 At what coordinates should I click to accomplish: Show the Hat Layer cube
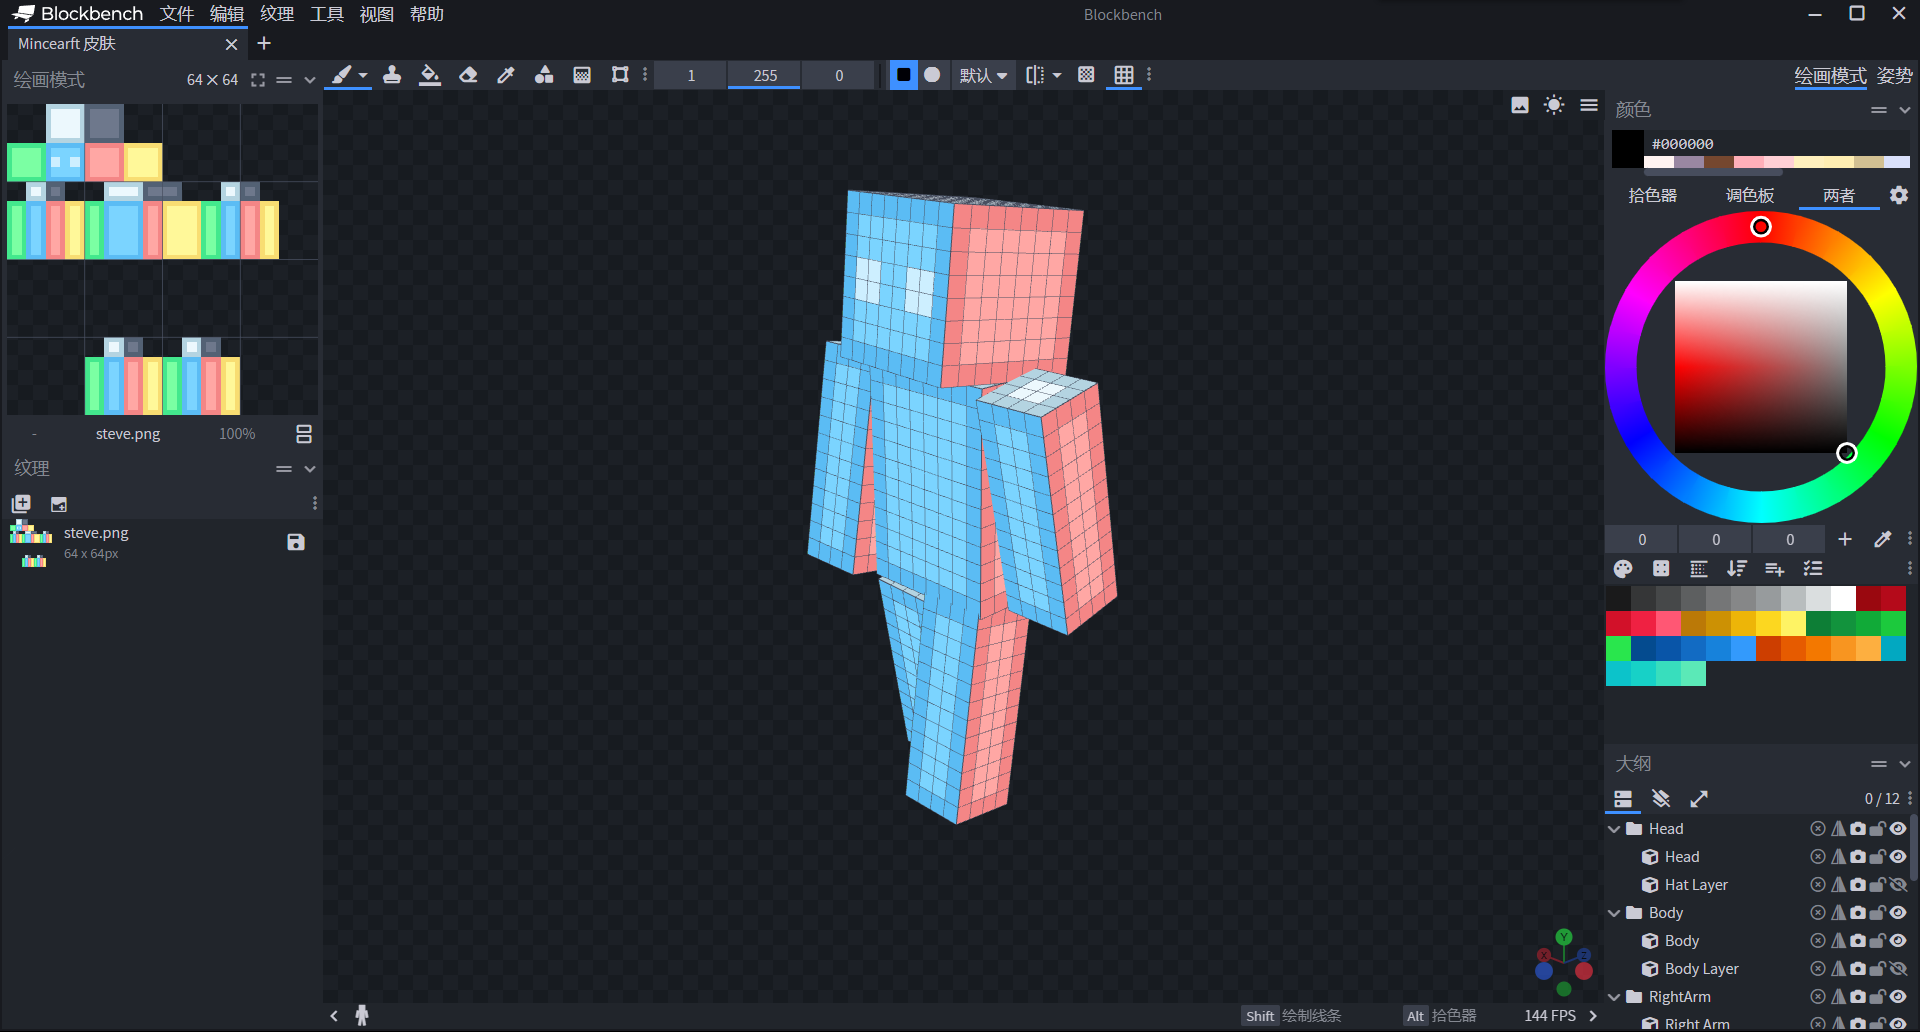click(x=1898, y=885)
